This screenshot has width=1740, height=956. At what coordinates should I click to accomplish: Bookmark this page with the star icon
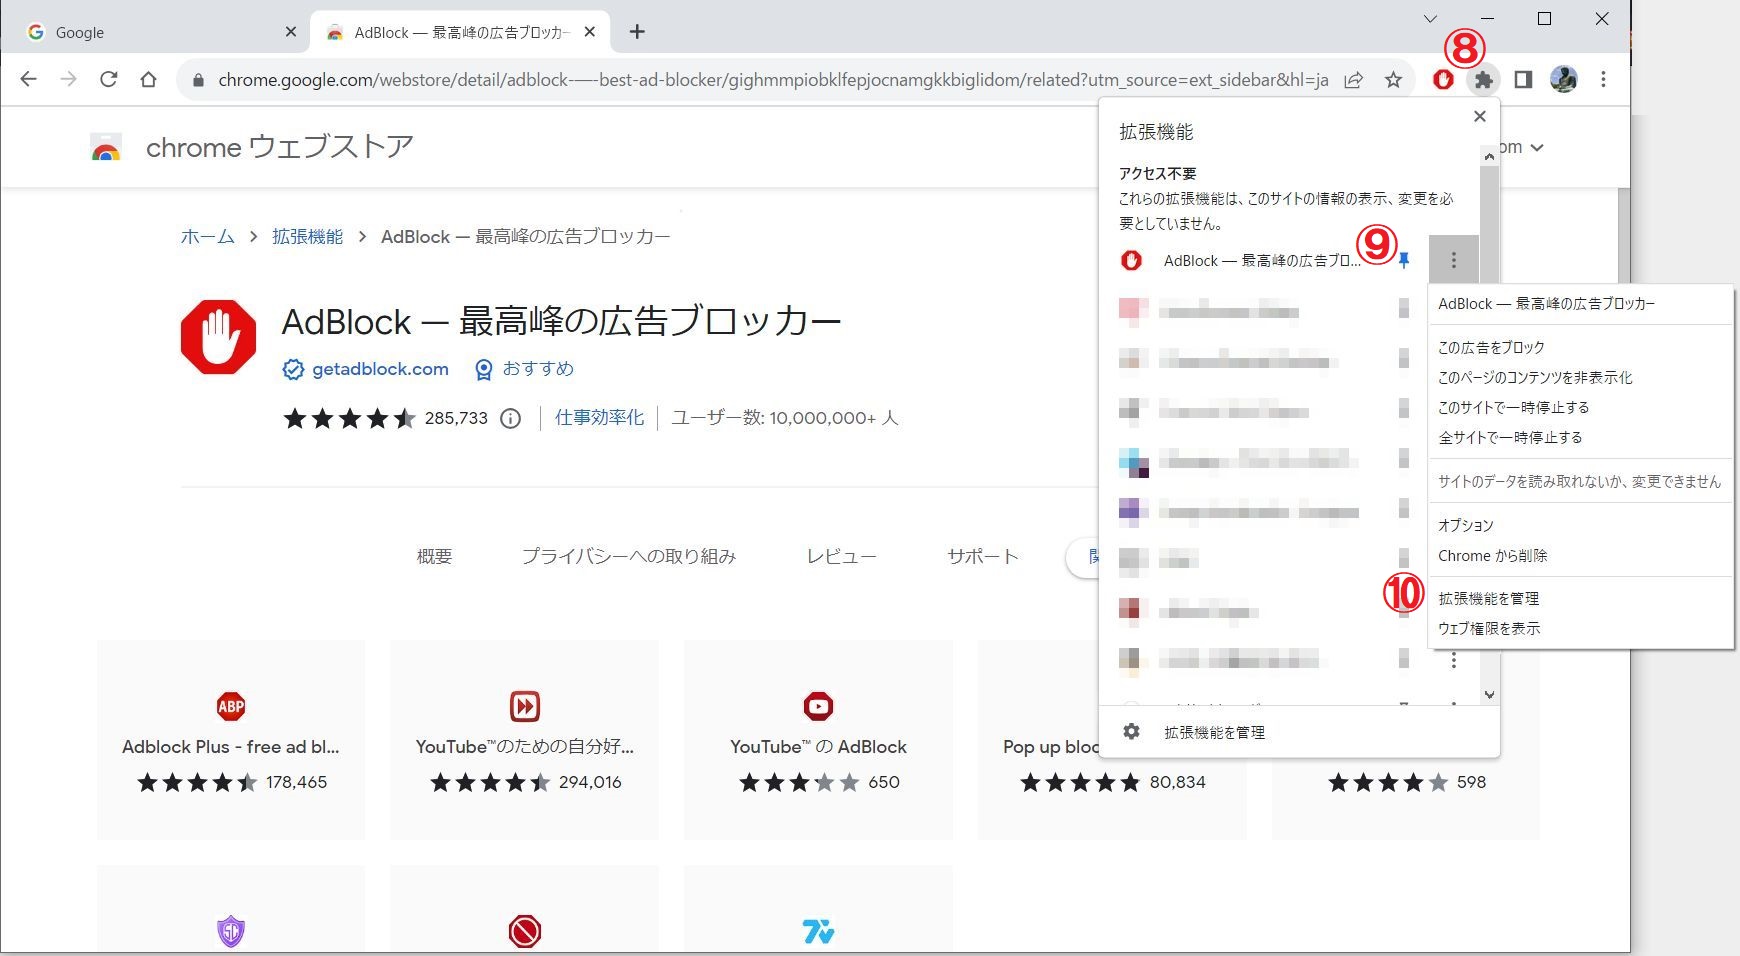[1393, 80]
